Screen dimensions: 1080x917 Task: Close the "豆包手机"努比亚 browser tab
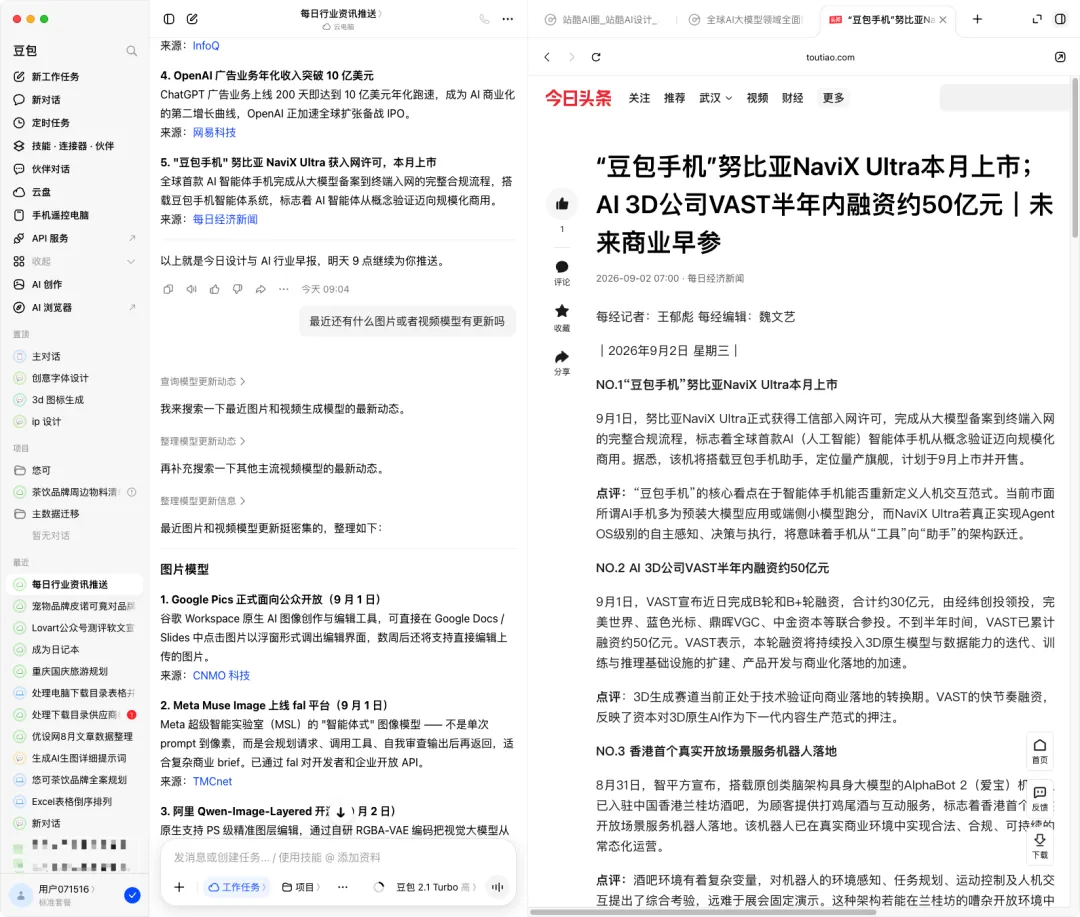point(943,19)
